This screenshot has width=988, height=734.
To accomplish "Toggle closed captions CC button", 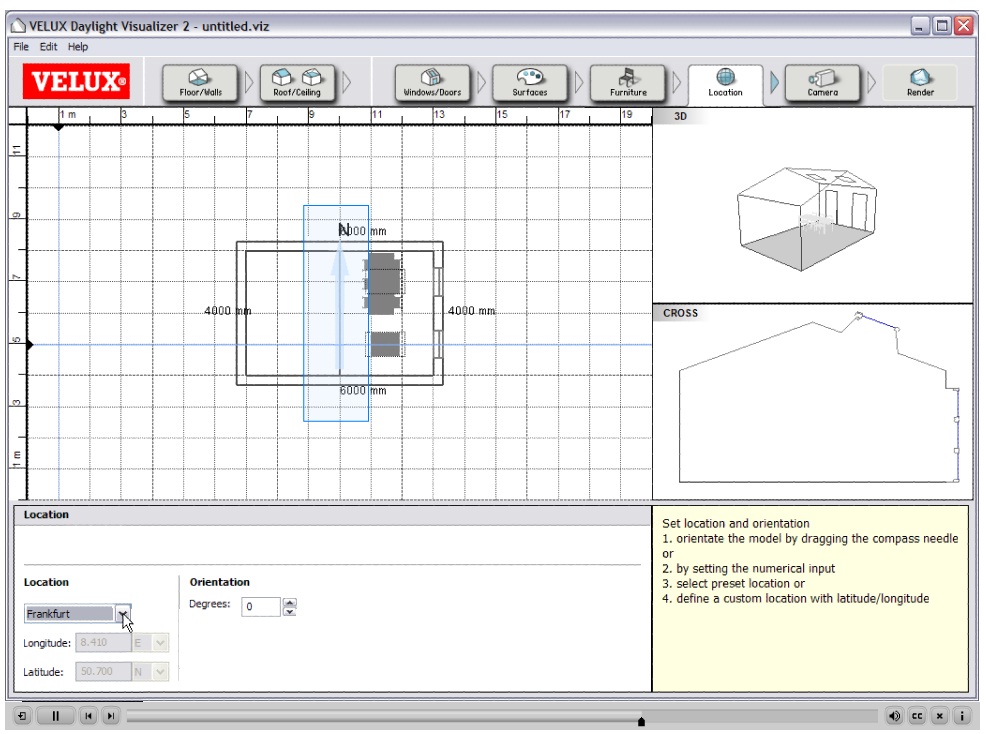I will tap(917, 716).
